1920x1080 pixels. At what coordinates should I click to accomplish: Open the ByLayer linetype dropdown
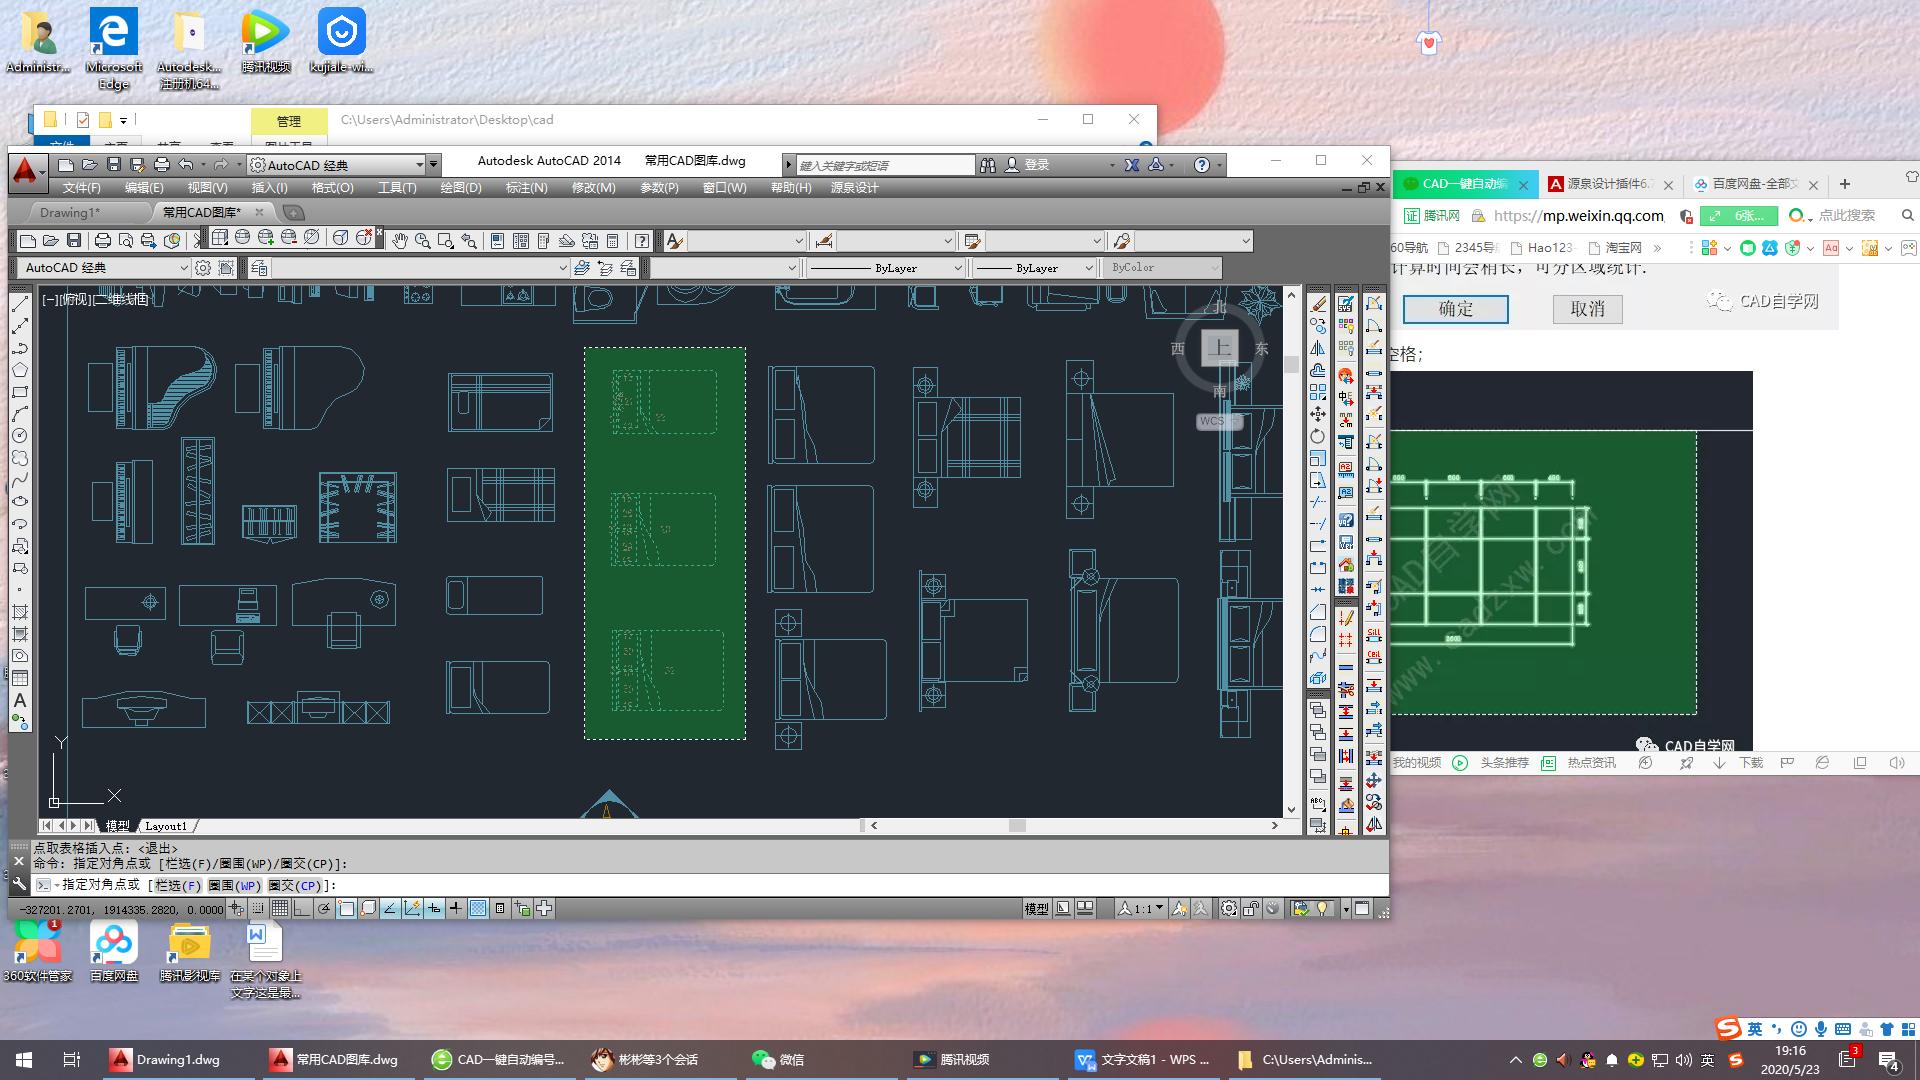[886, 268]
